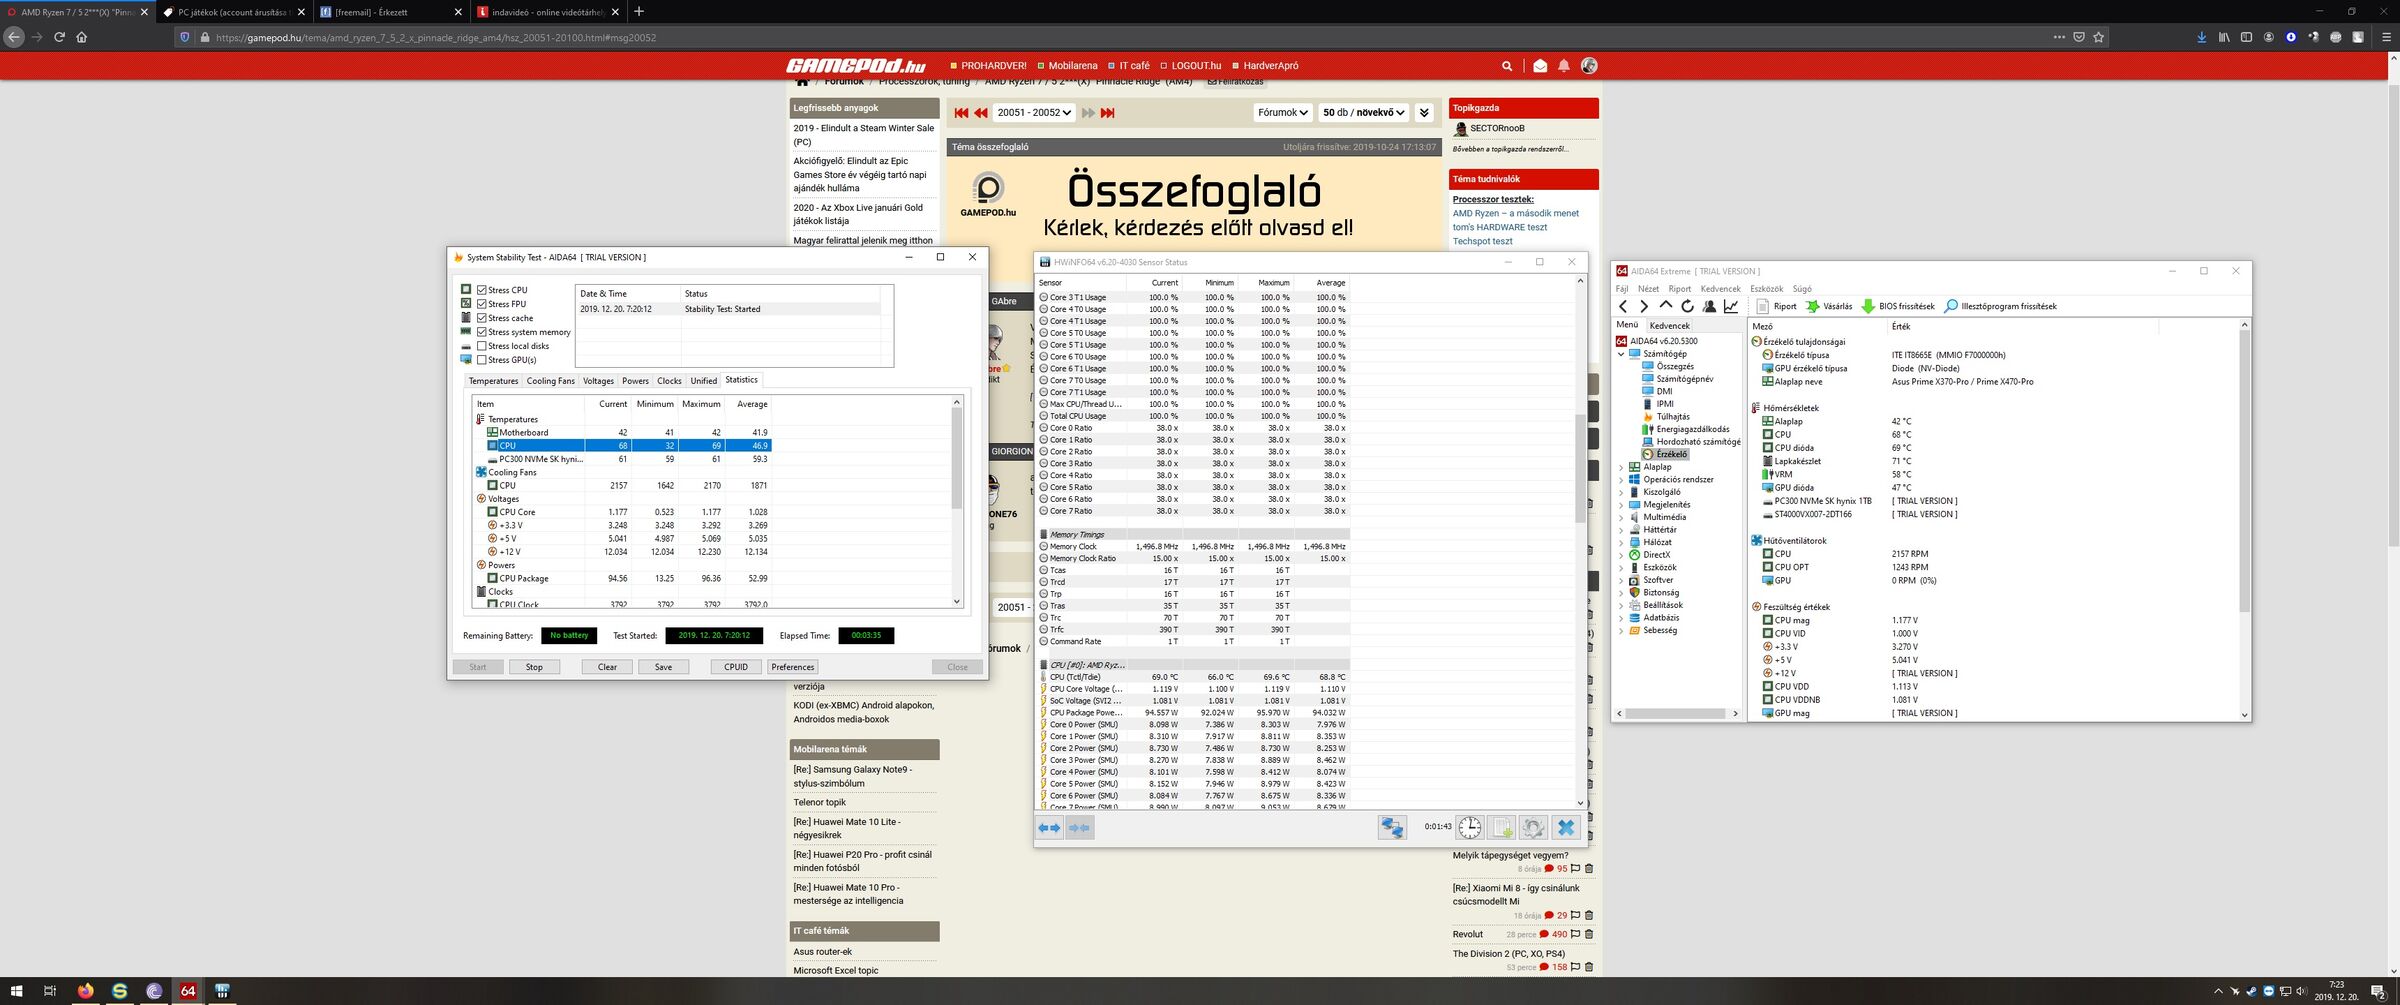Open Gamepod notifications bell icon
The width and height of the screenshot is (2400, 1005).
[x=1564, y=66]
